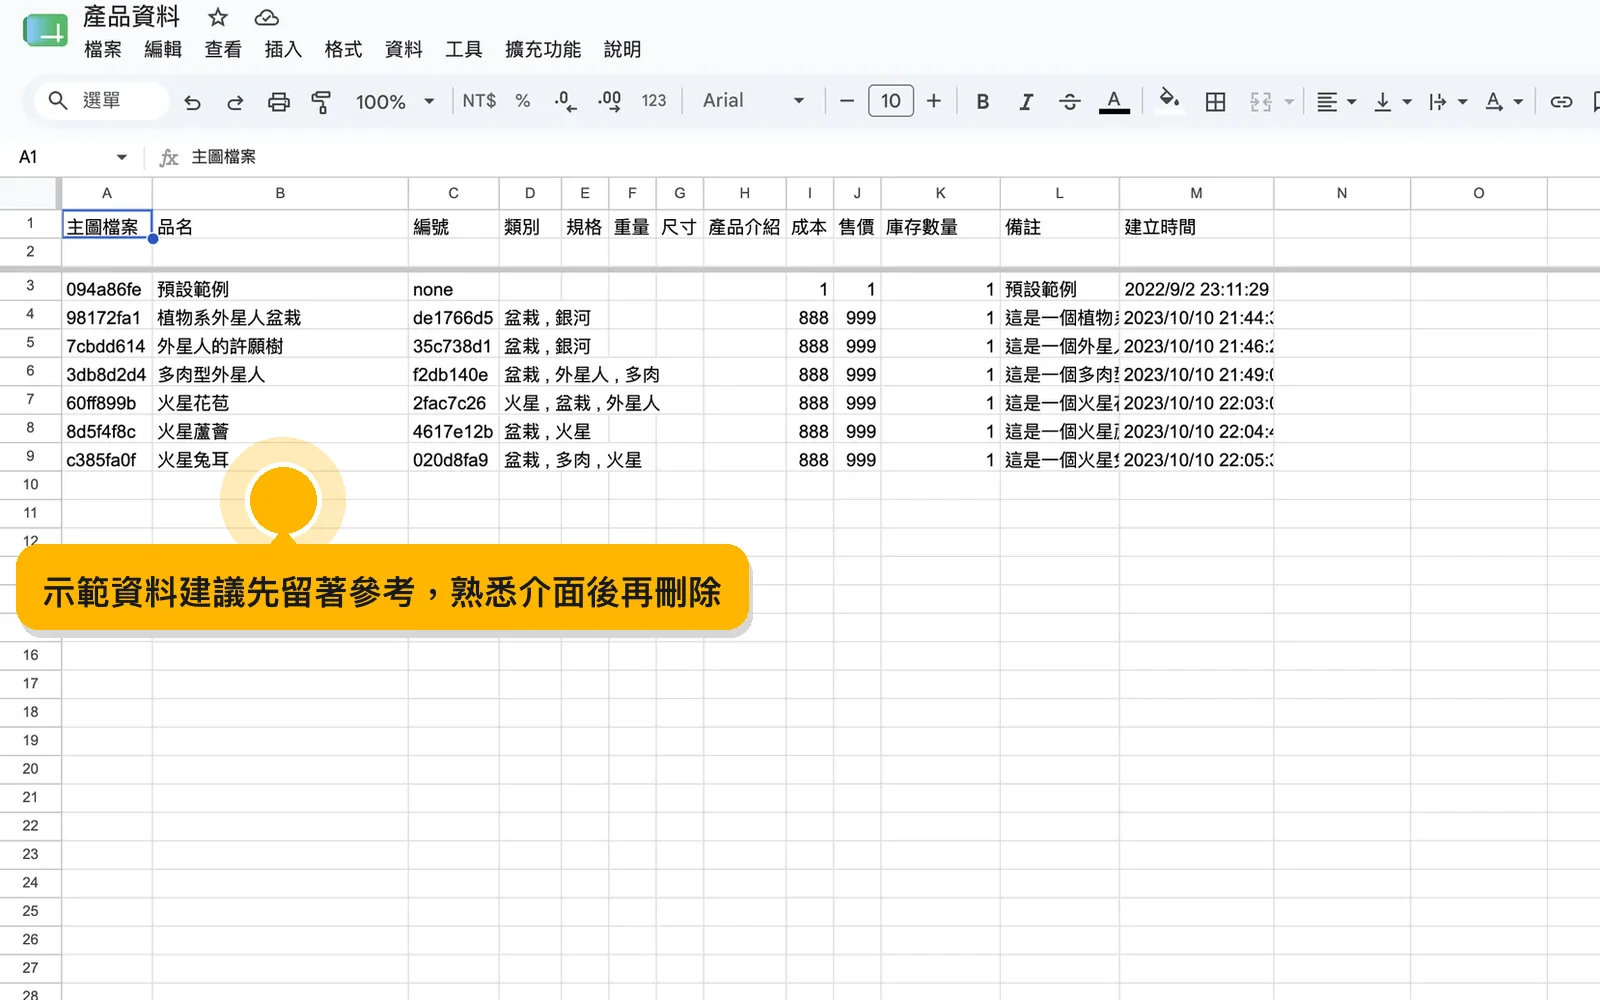Click the redo icon

pyautogui.click(x=235, y=102)
